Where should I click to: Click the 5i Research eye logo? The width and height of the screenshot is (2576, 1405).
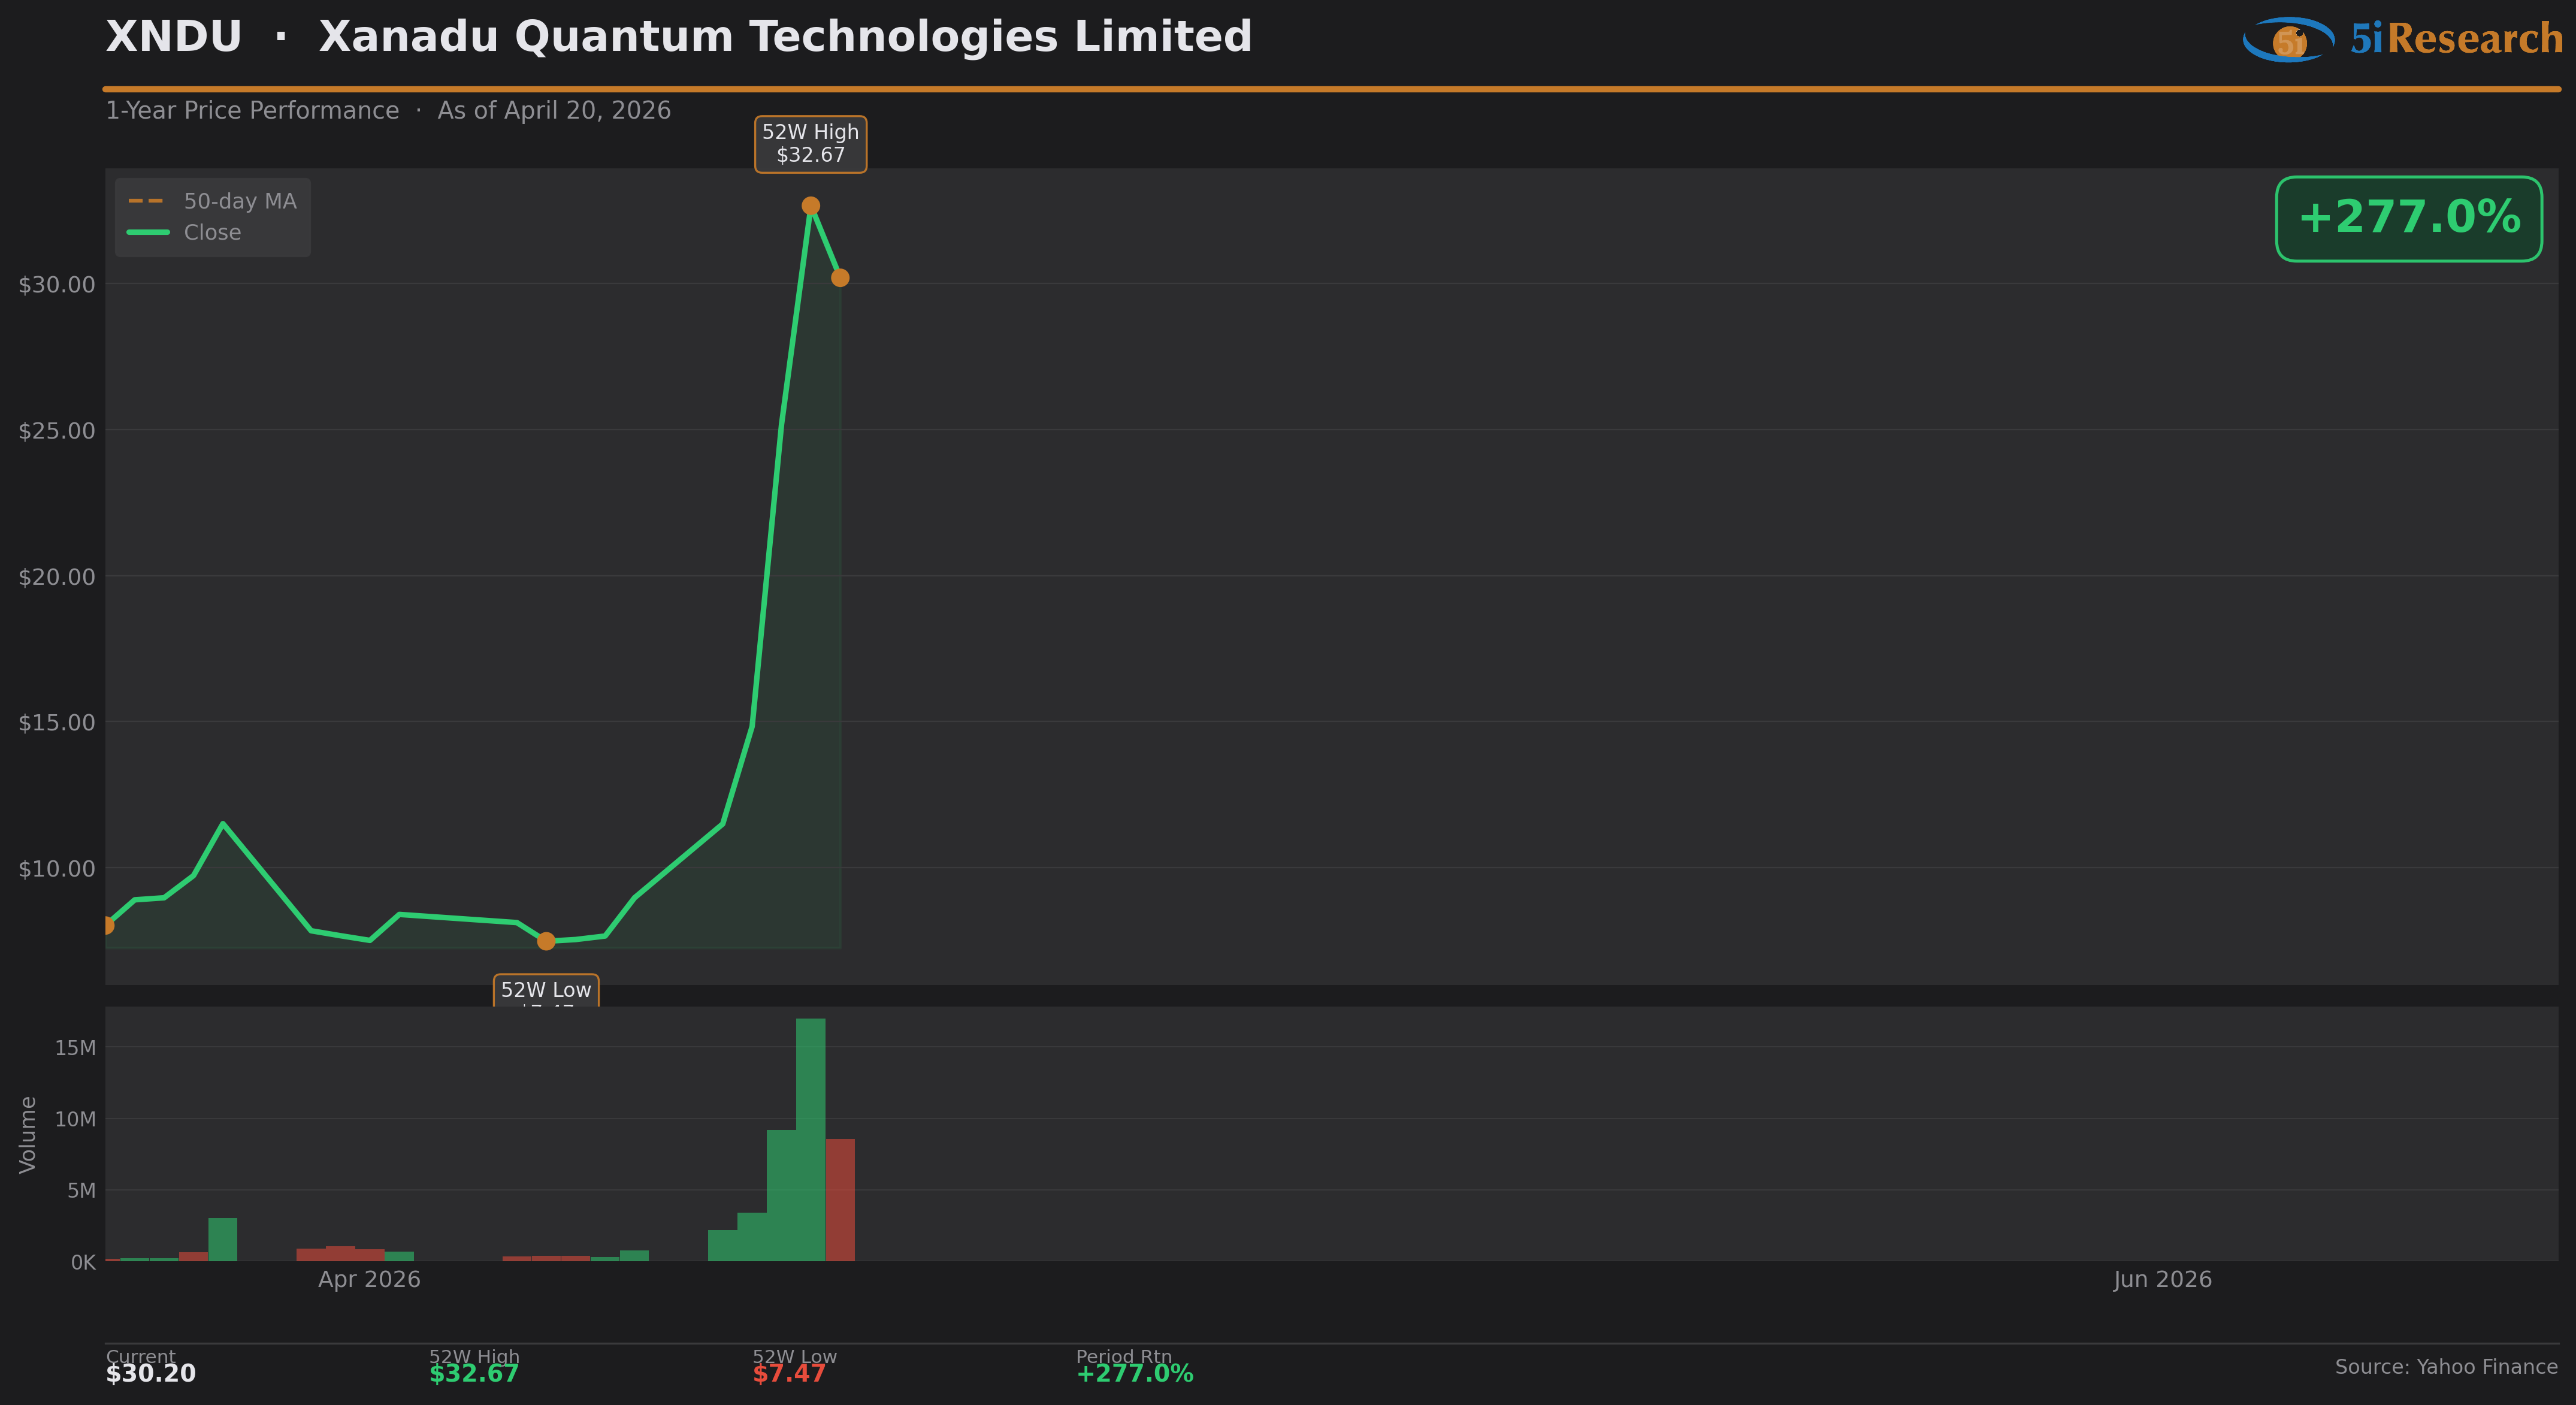[x=2288, y=40]
